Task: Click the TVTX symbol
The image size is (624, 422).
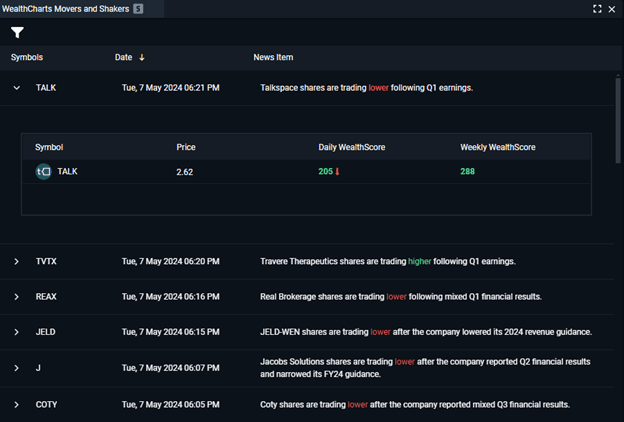Action: (x=46, y=262)
